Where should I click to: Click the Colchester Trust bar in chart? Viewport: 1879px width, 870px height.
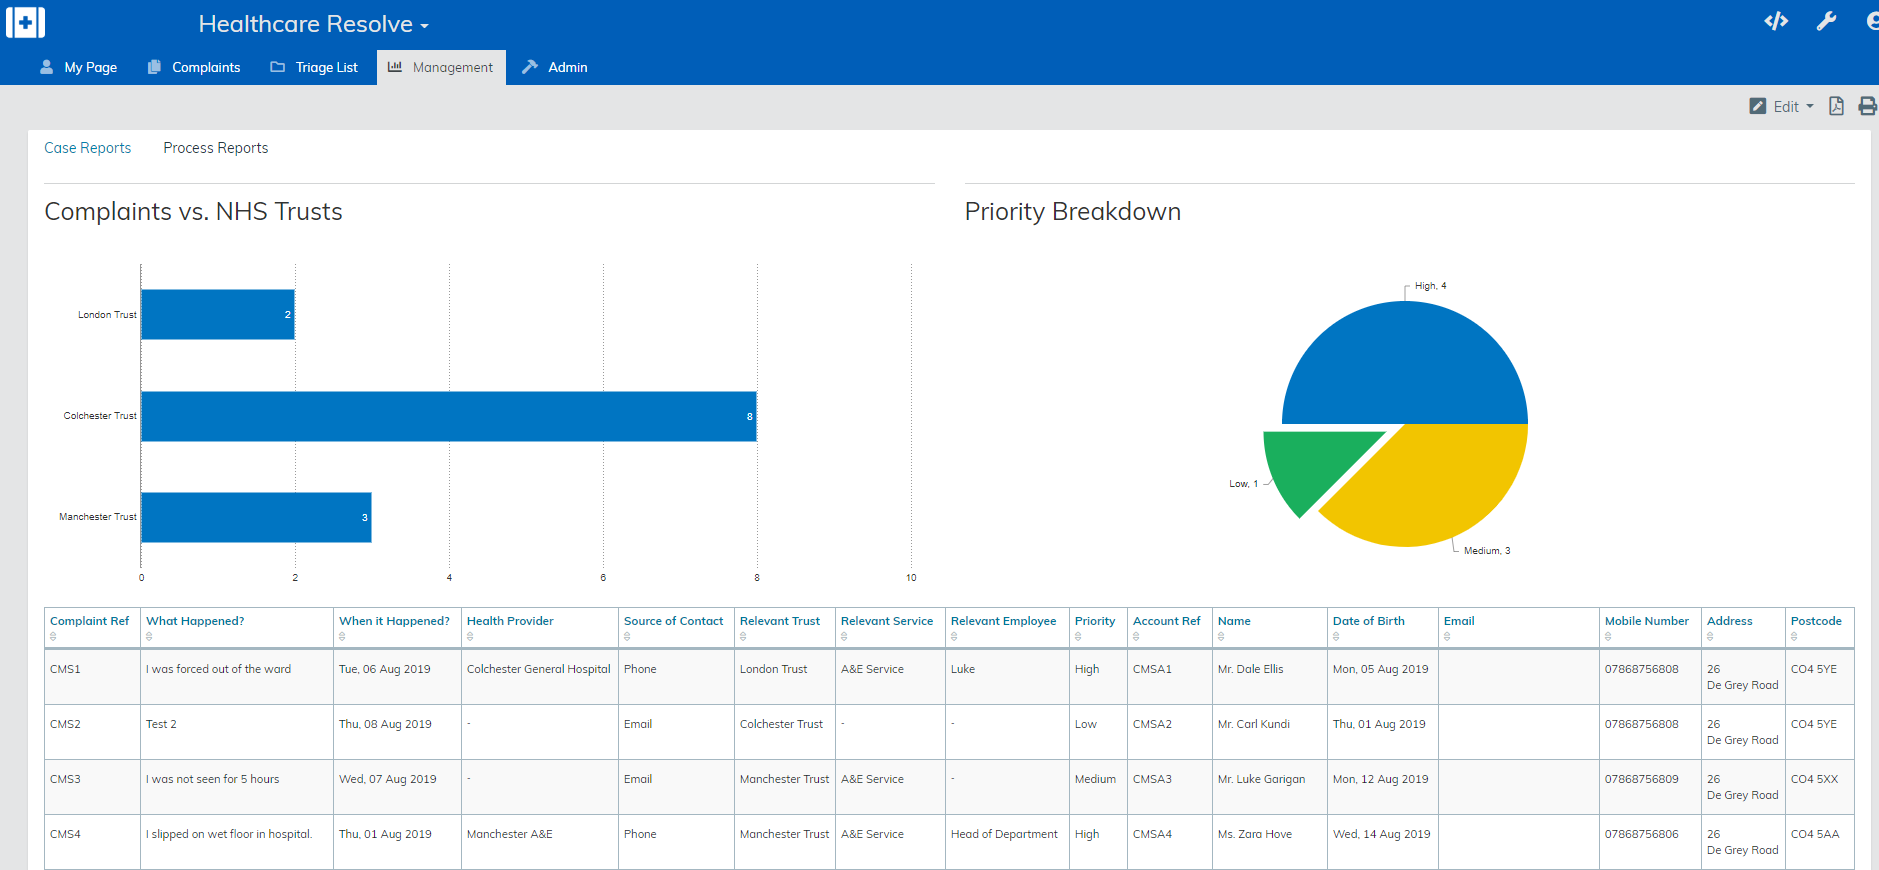click(448, 416)
